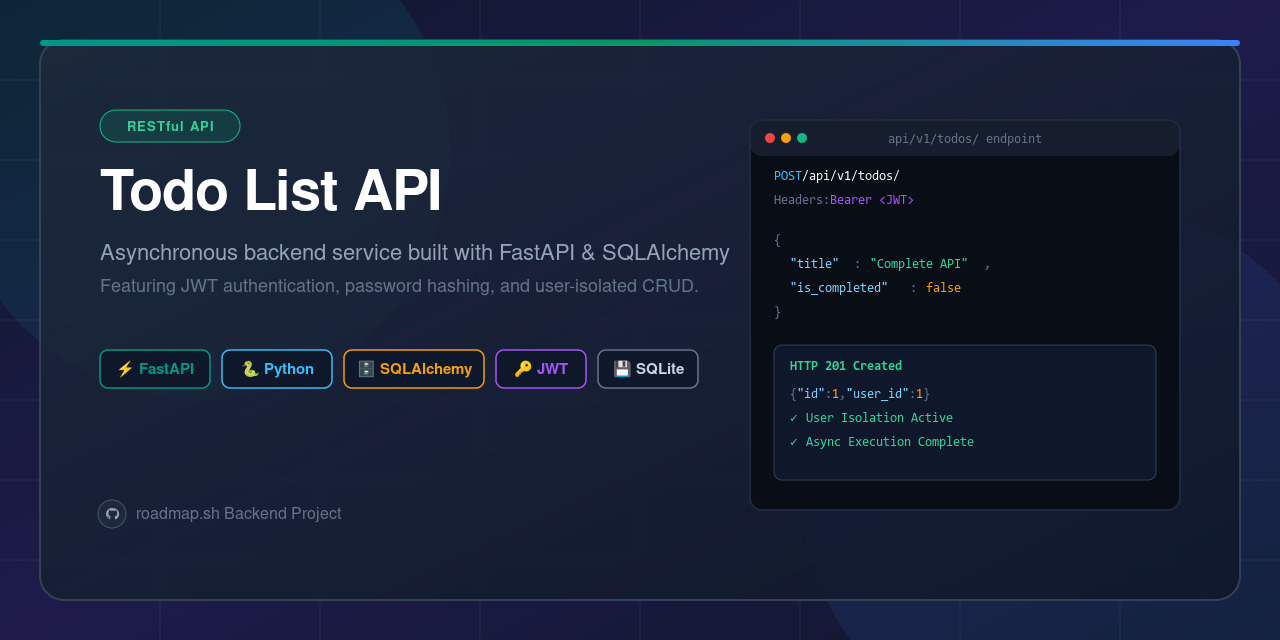This screenshot has width=1280, height=640.
Task: Click the 'Featuring JWT authentication' description line
Action: coord(399,286)
